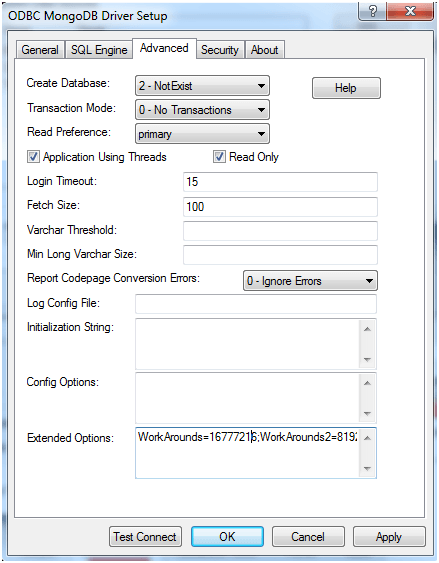Click Test Connect button
The width and height of the screenshot is (439, 563).
145,537
